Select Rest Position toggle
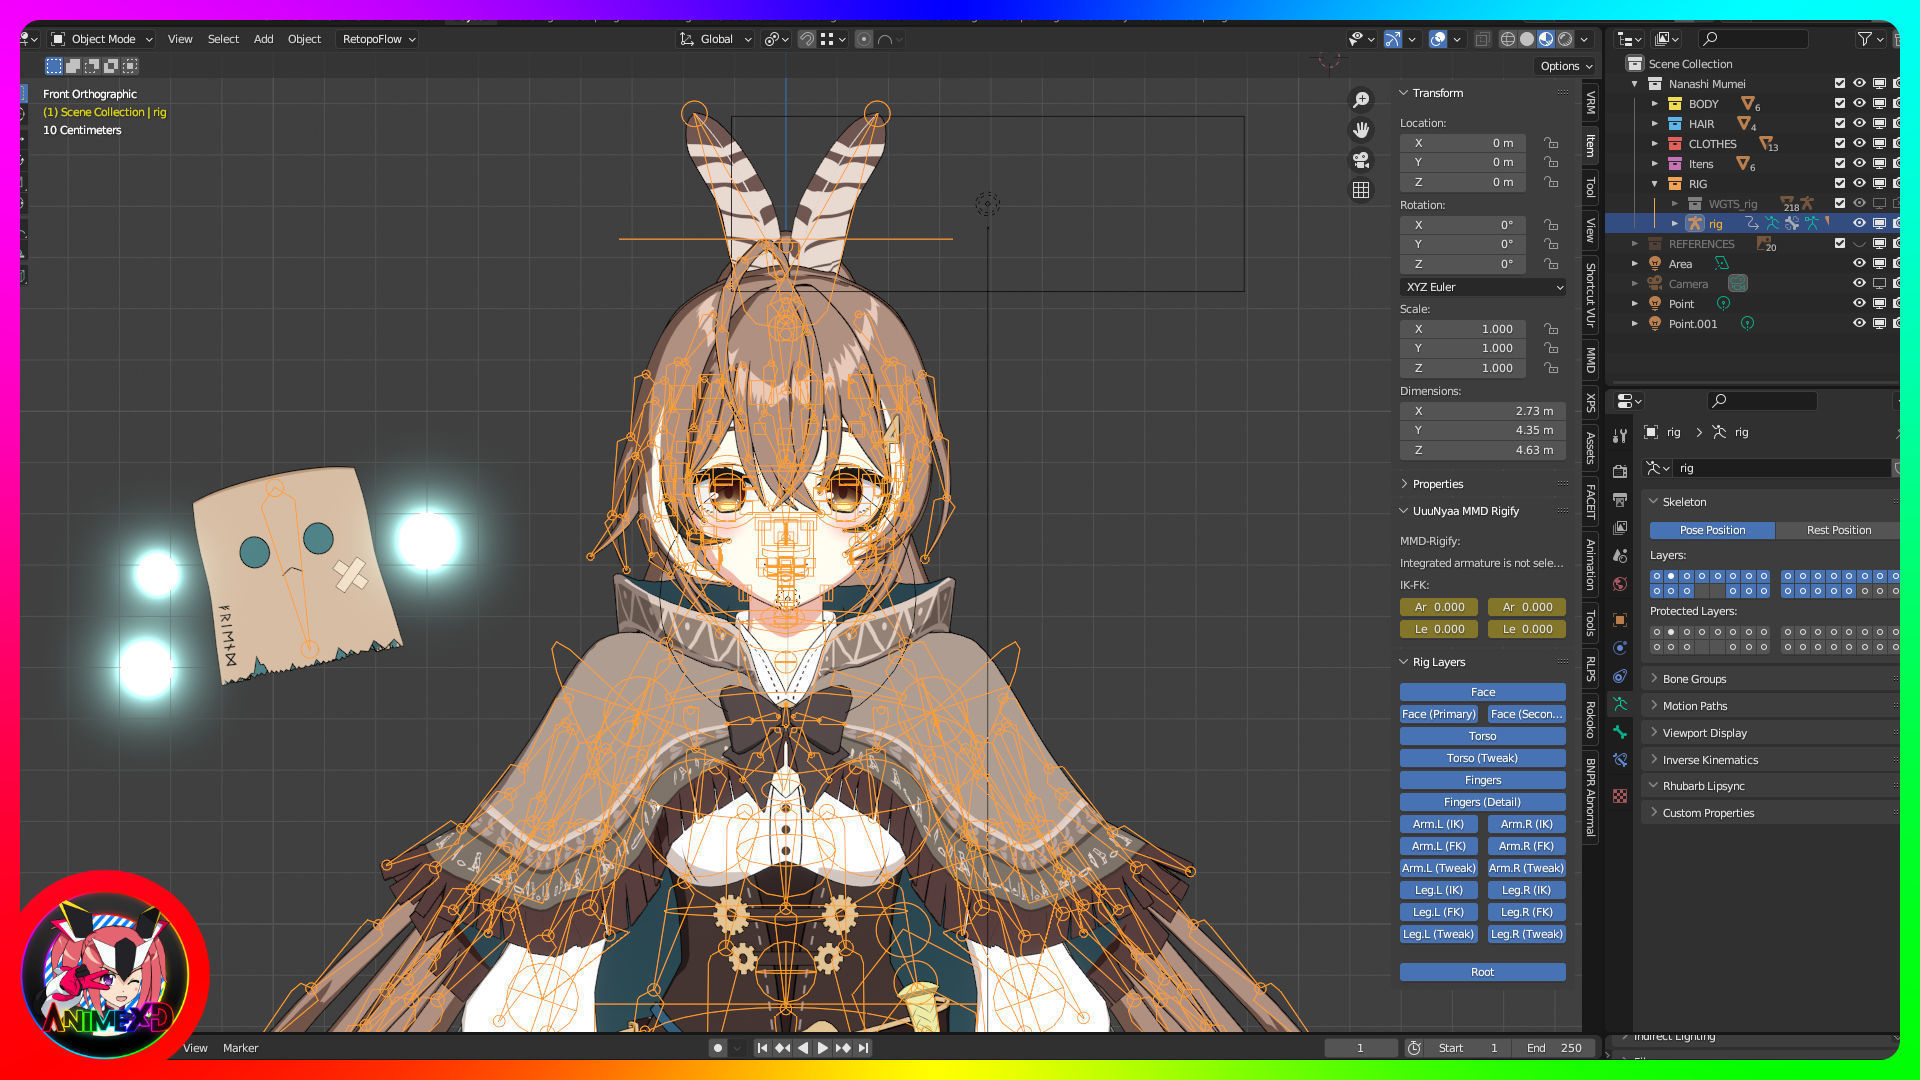Image resolution: width=1920 pixels, height=1080 pixels. [x=1838, y=530]
